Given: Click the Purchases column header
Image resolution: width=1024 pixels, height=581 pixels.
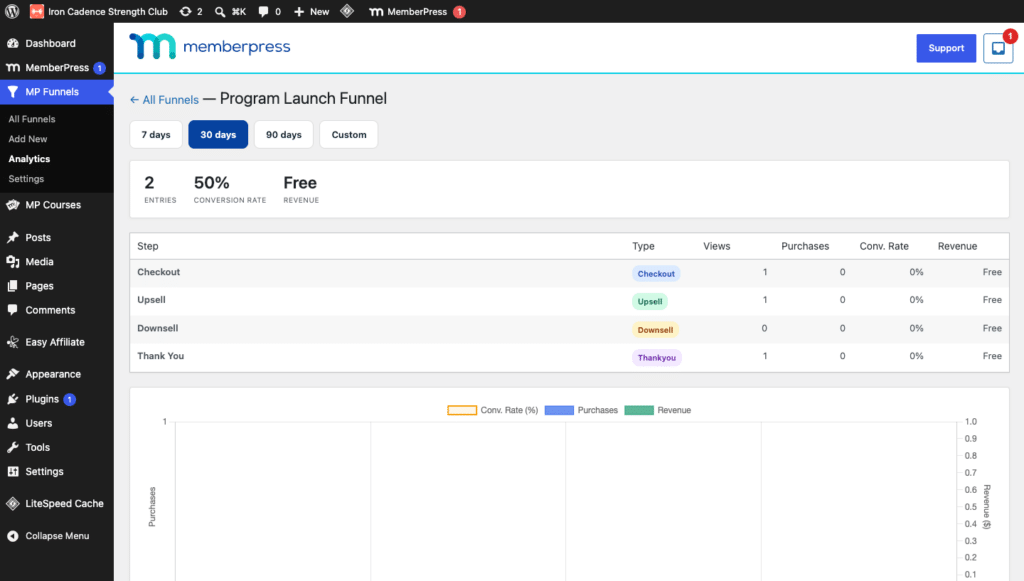Looking at the screenshot, I should [x=805, y=246].
